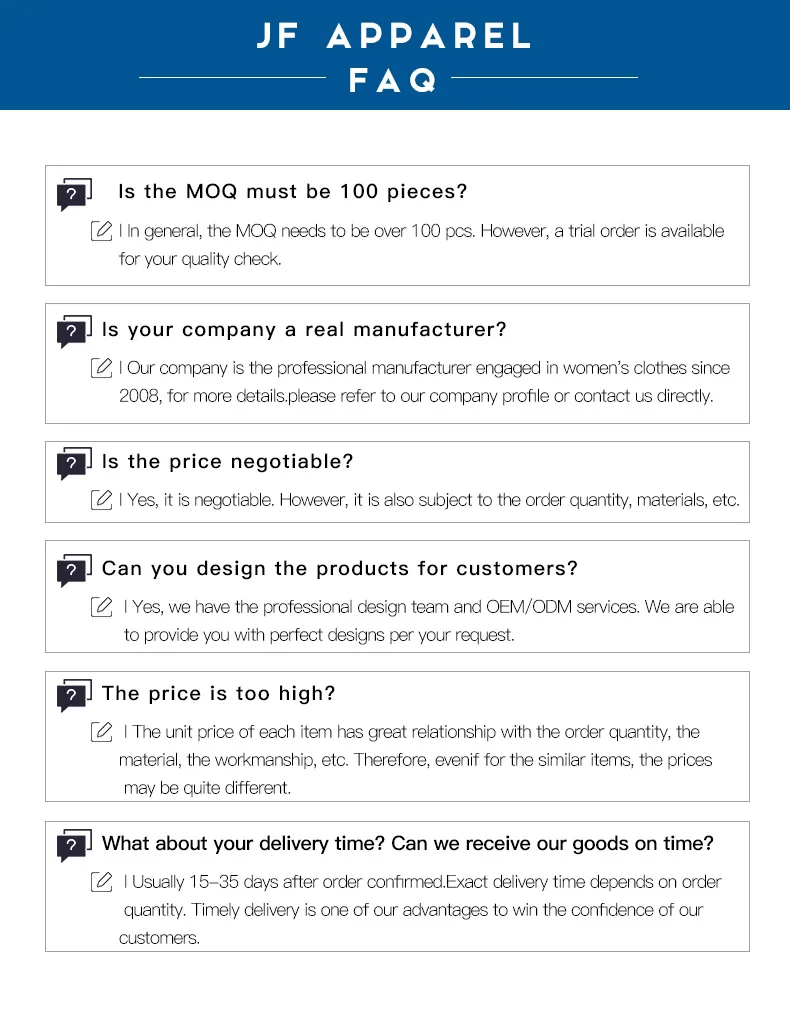The image size is (790, 1015).
Task: Click the edit pencil icon by the MOQ answer
Action: pyautogui.click(x=101, y=231)
